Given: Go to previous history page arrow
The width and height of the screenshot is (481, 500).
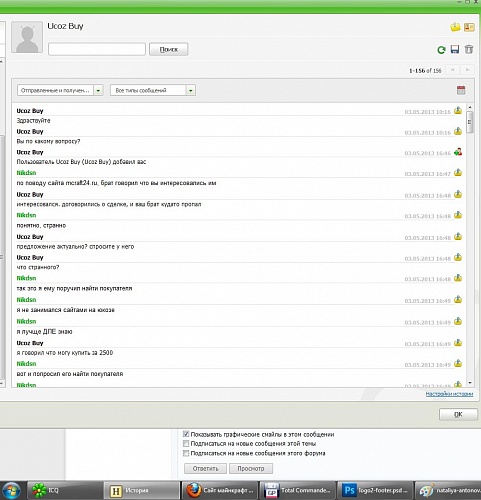Looking at the screenshot, I should (453, 70).
